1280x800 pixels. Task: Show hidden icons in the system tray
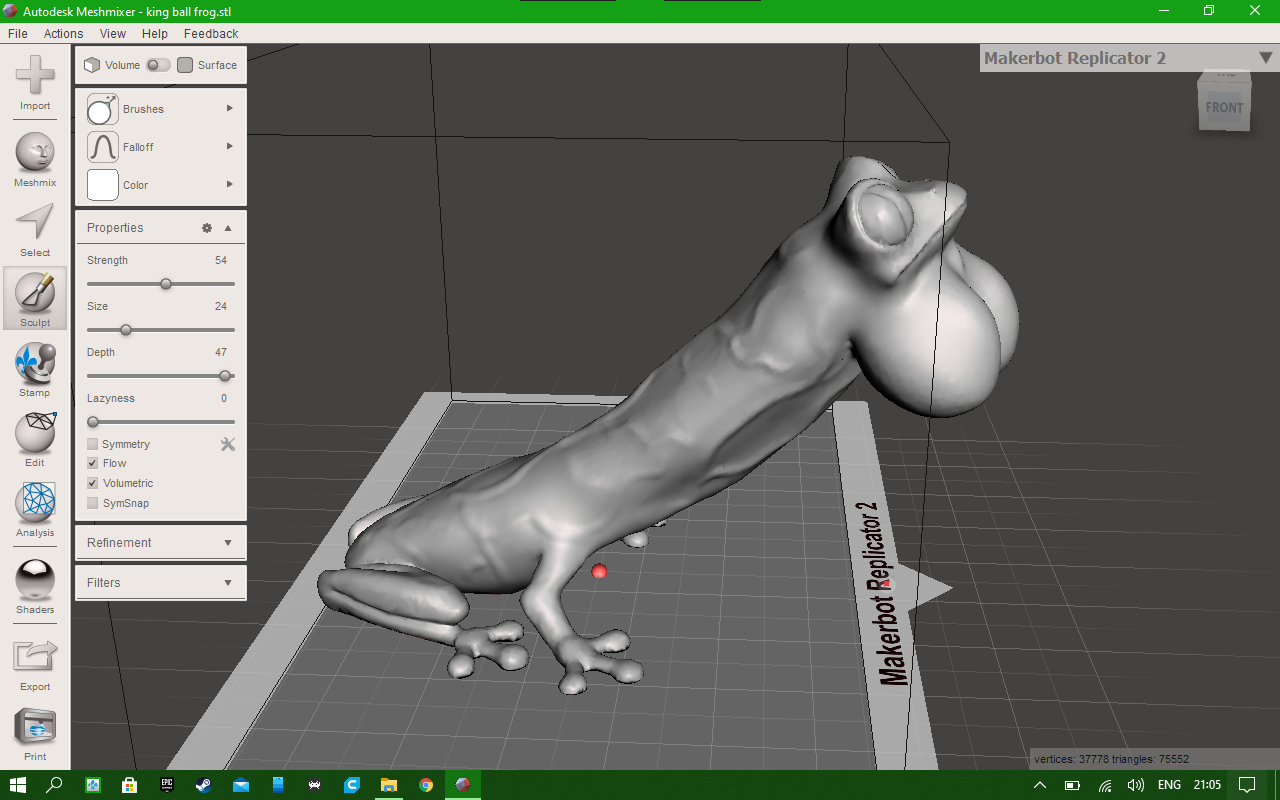point(1039,785)
